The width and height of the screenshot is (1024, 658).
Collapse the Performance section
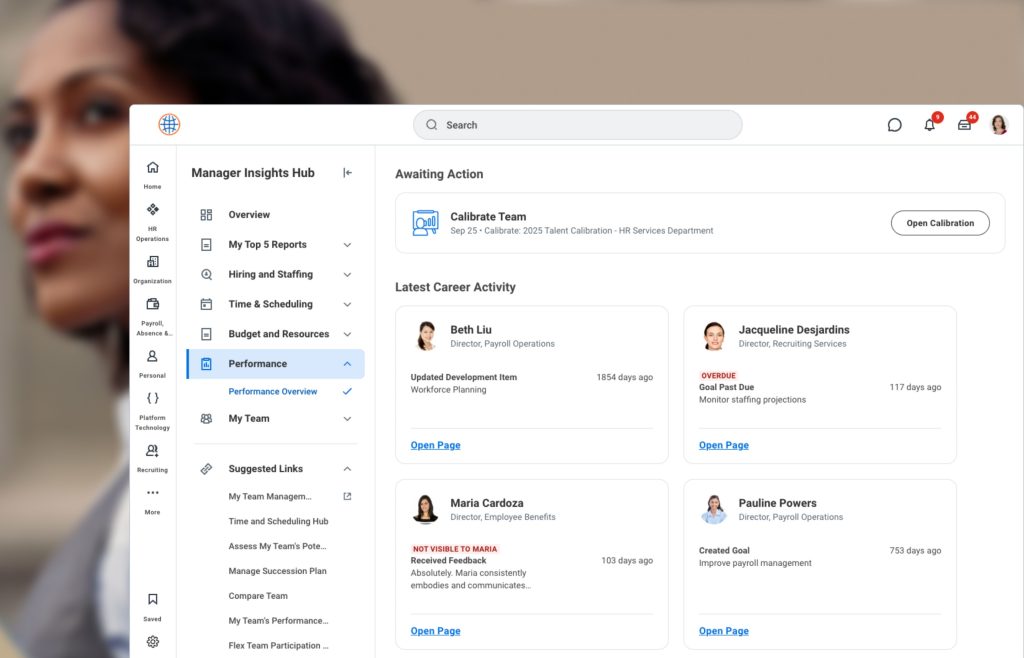click(x=347, y=363)
